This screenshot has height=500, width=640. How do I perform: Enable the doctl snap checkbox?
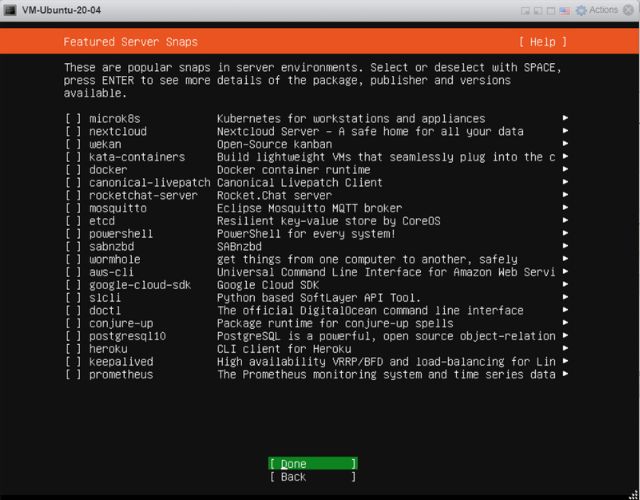point(73,311)
